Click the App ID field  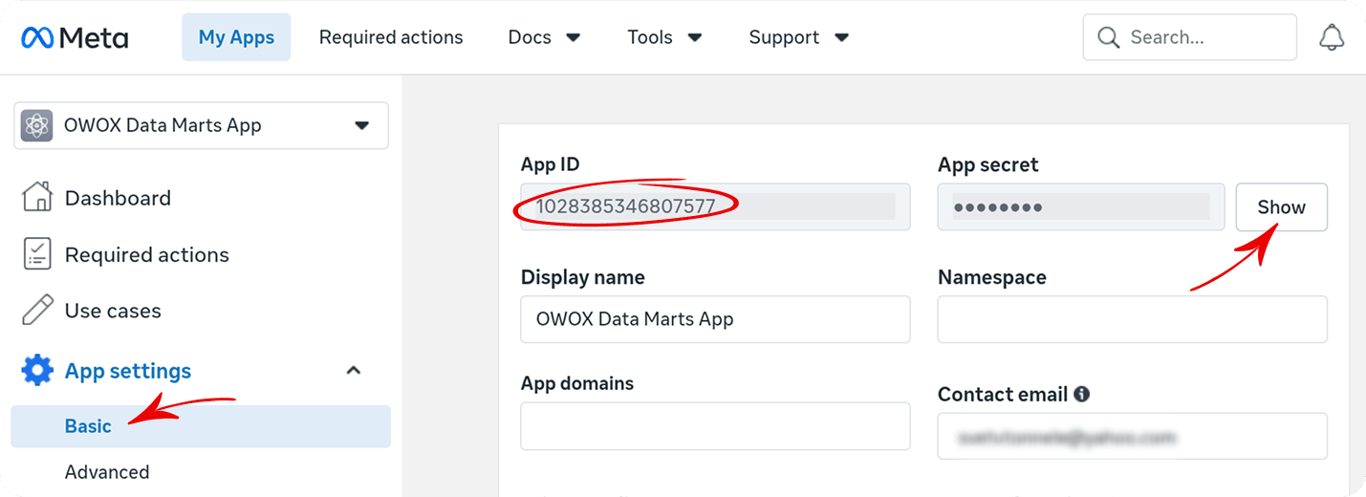(715, 207)
